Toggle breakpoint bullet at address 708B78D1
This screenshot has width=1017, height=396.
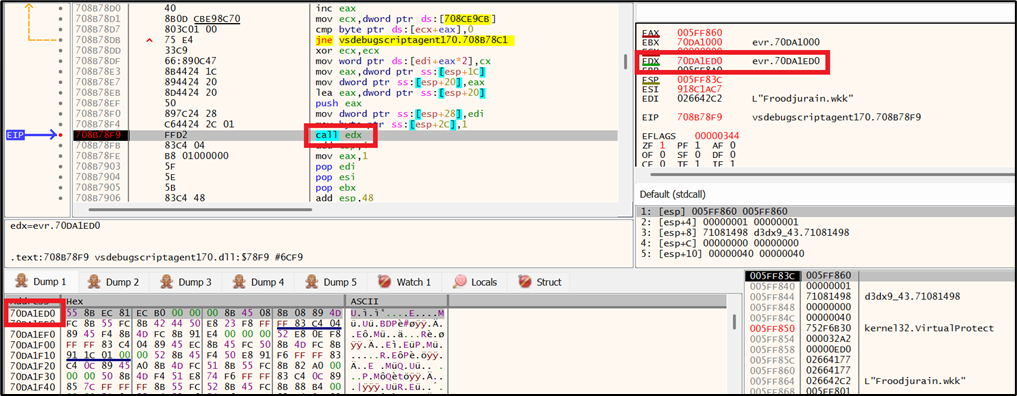61,19
